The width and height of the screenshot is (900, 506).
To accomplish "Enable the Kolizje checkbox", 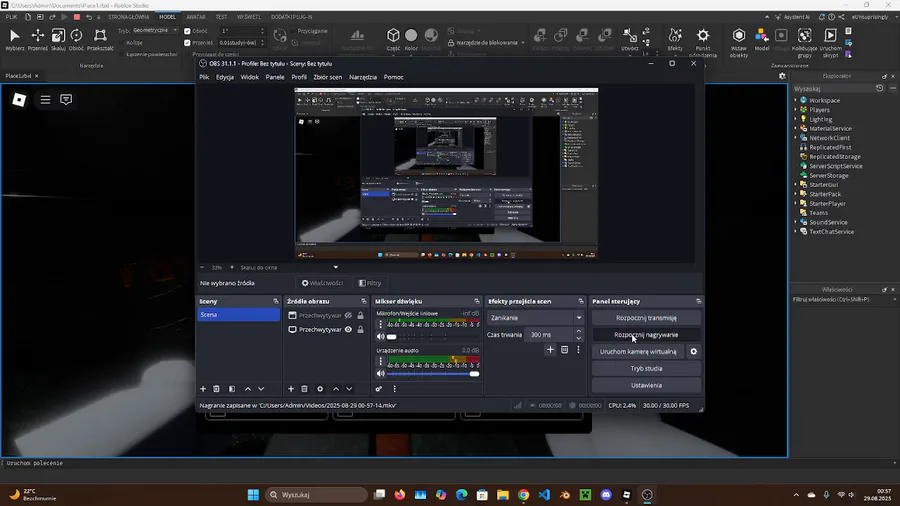I will pos(123,42).
